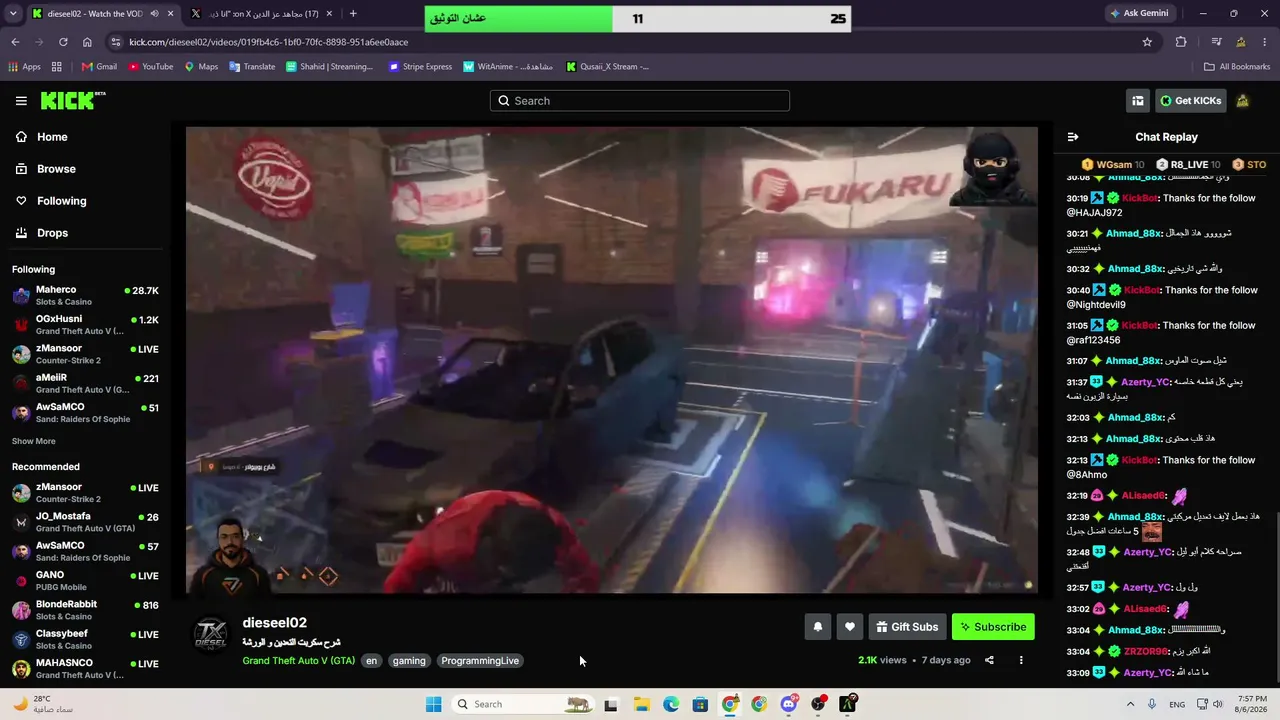
Task: Open the Chrome extensions puzzle icon
Action: pos(1181,42)
